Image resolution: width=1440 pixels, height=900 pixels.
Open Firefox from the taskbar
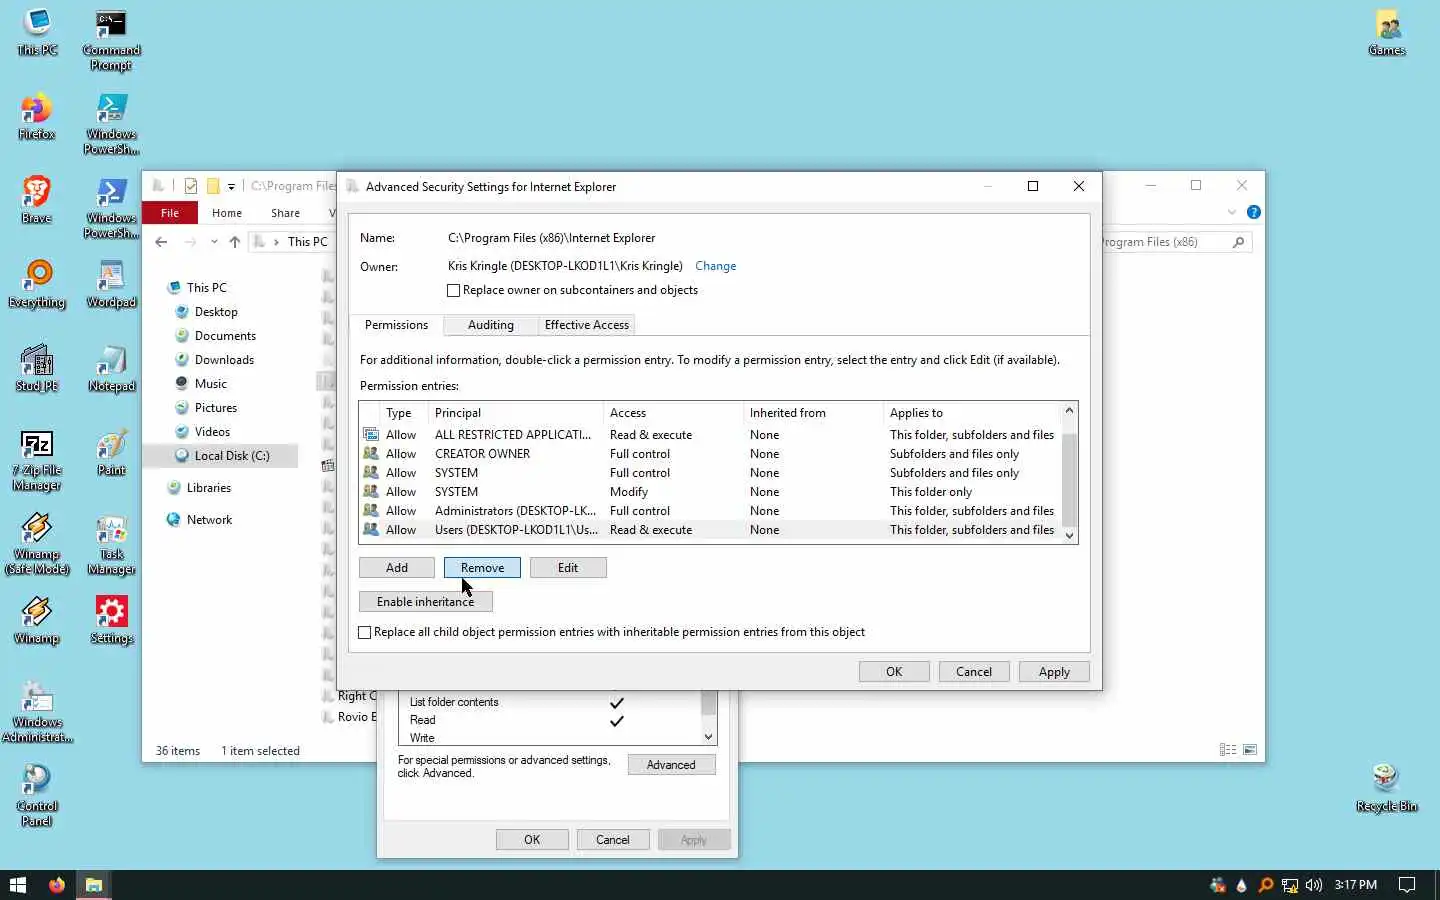pyautogui.click(x=57, y=885)
